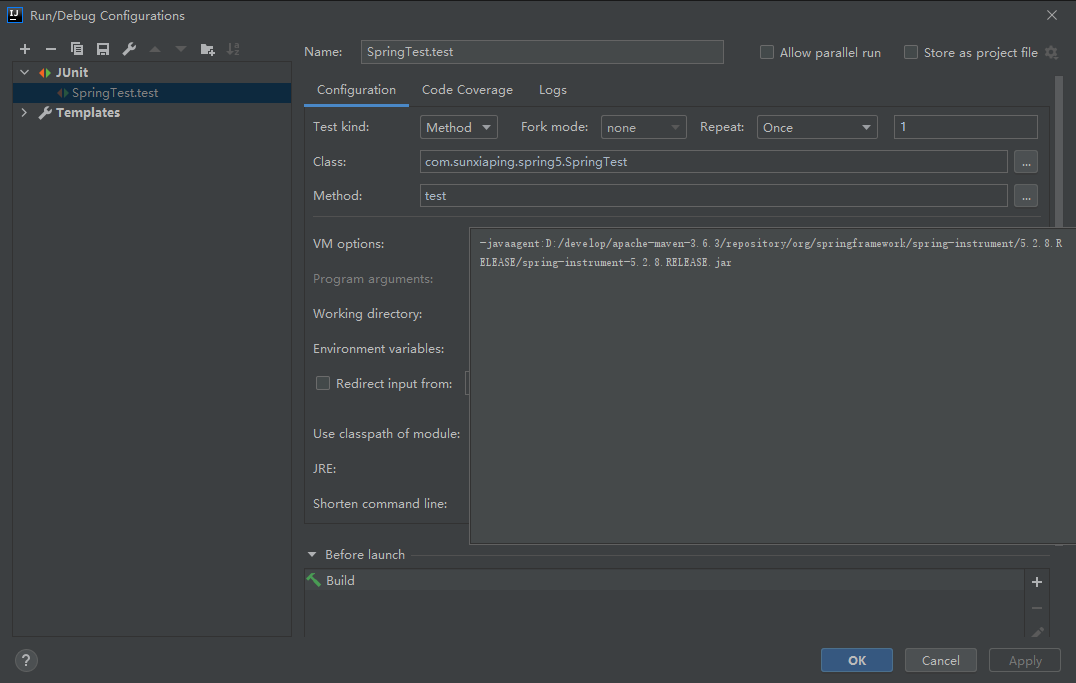Click the Cancel button

(941, 660)
